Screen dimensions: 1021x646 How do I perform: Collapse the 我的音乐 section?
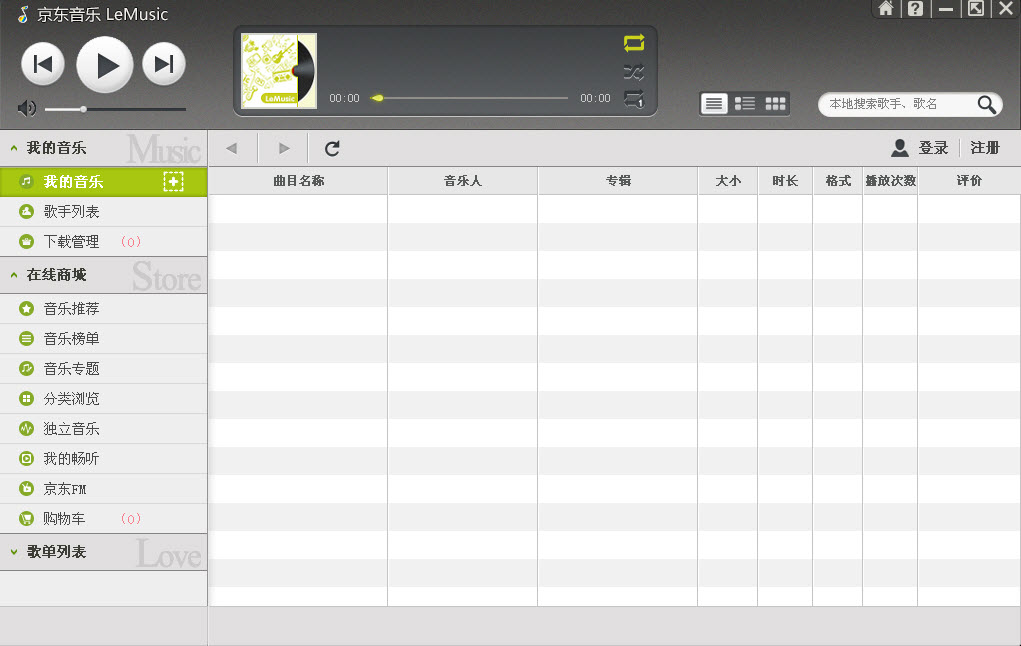(12, 147)
